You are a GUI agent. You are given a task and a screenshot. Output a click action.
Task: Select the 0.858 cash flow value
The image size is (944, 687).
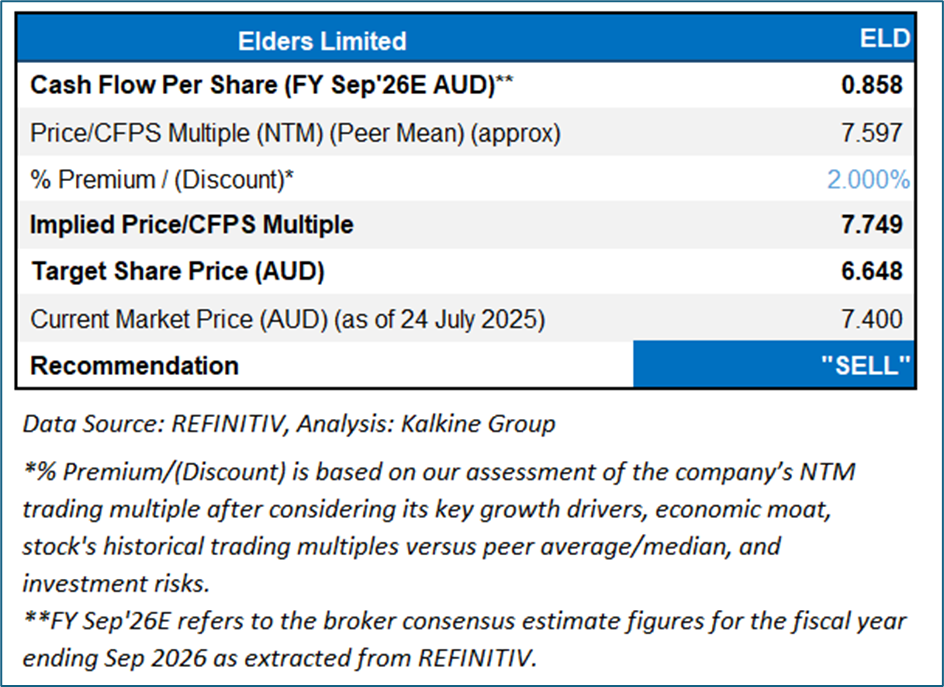pos(872,85)
